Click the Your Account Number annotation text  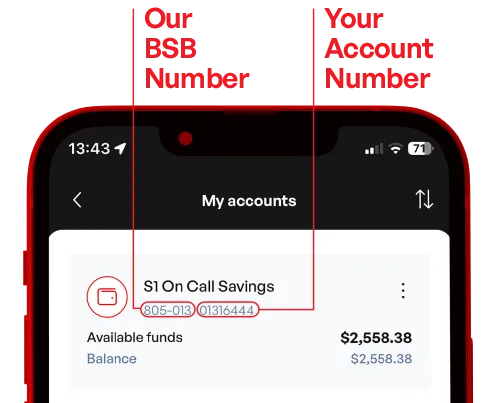(x=379, y=49)
